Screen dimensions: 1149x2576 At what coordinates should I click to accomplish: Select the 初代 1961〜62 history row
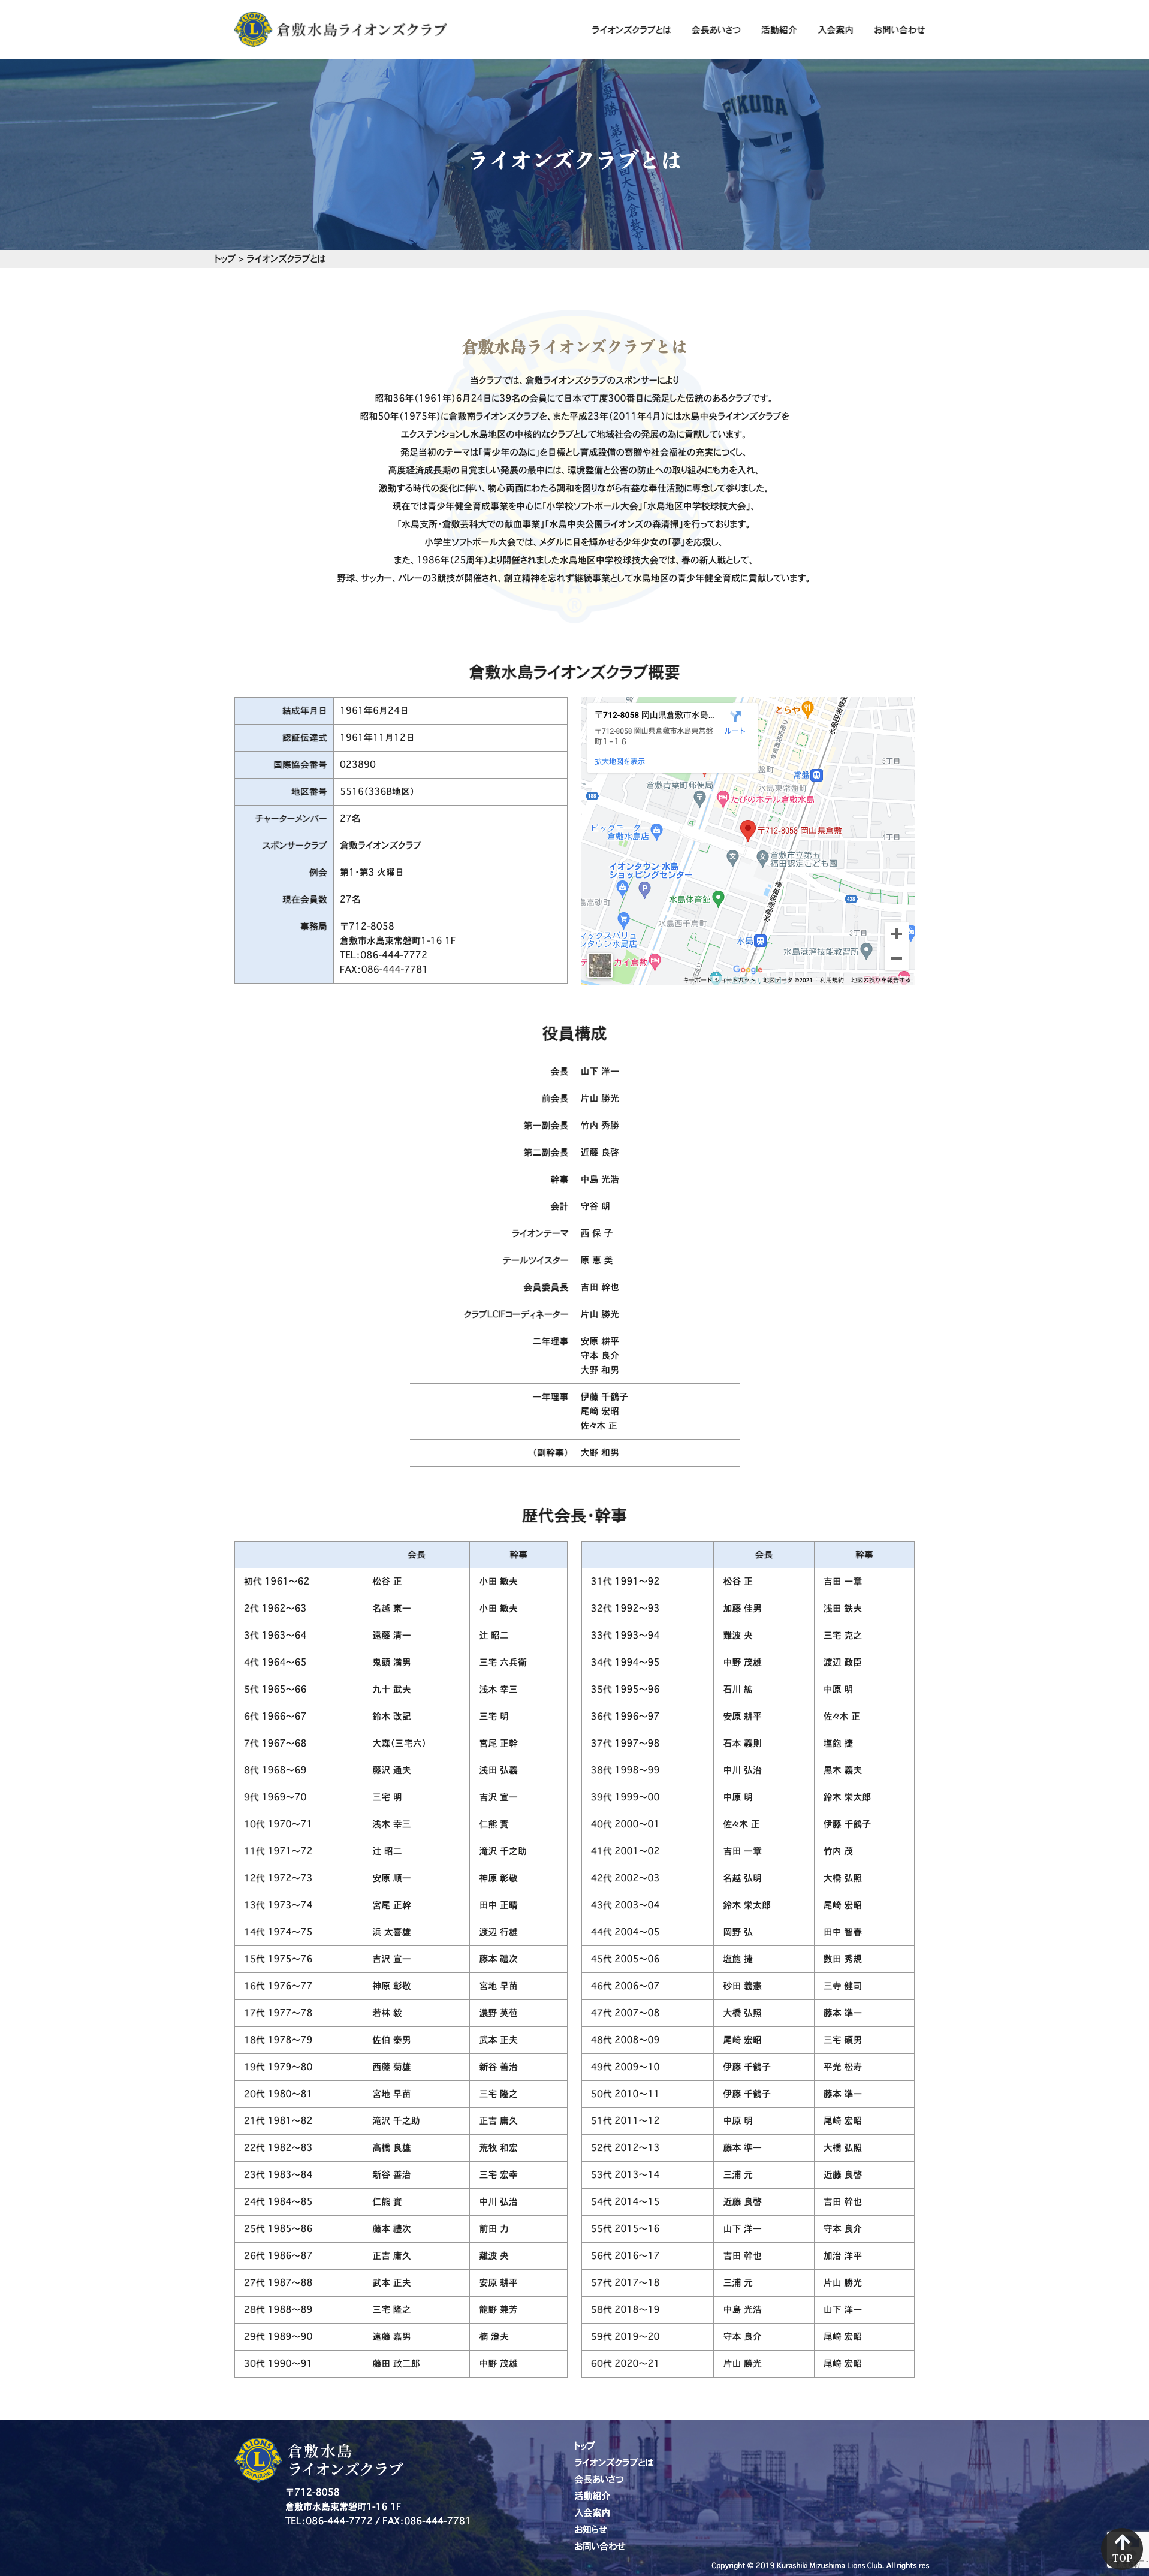pos(400,1581)
